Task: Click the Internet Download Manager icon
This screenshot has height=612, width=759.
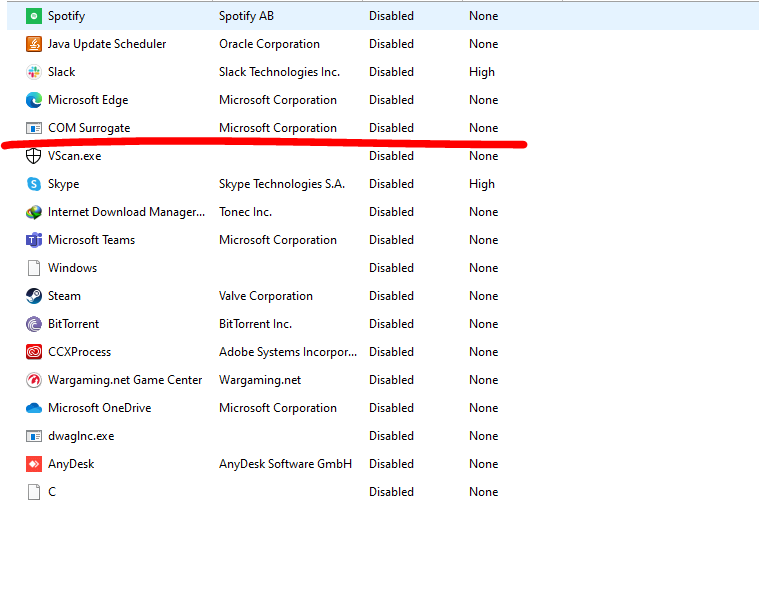Action: click(33, 212)
